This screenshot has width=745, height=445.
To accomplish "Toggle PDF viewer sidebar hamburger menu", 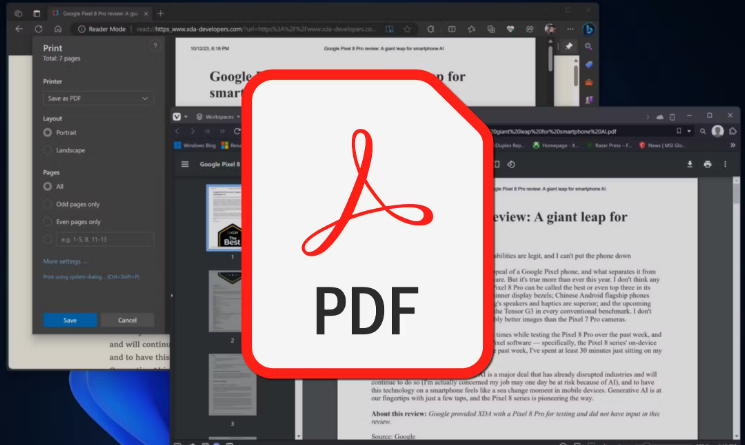I will (x=185, y=164).
